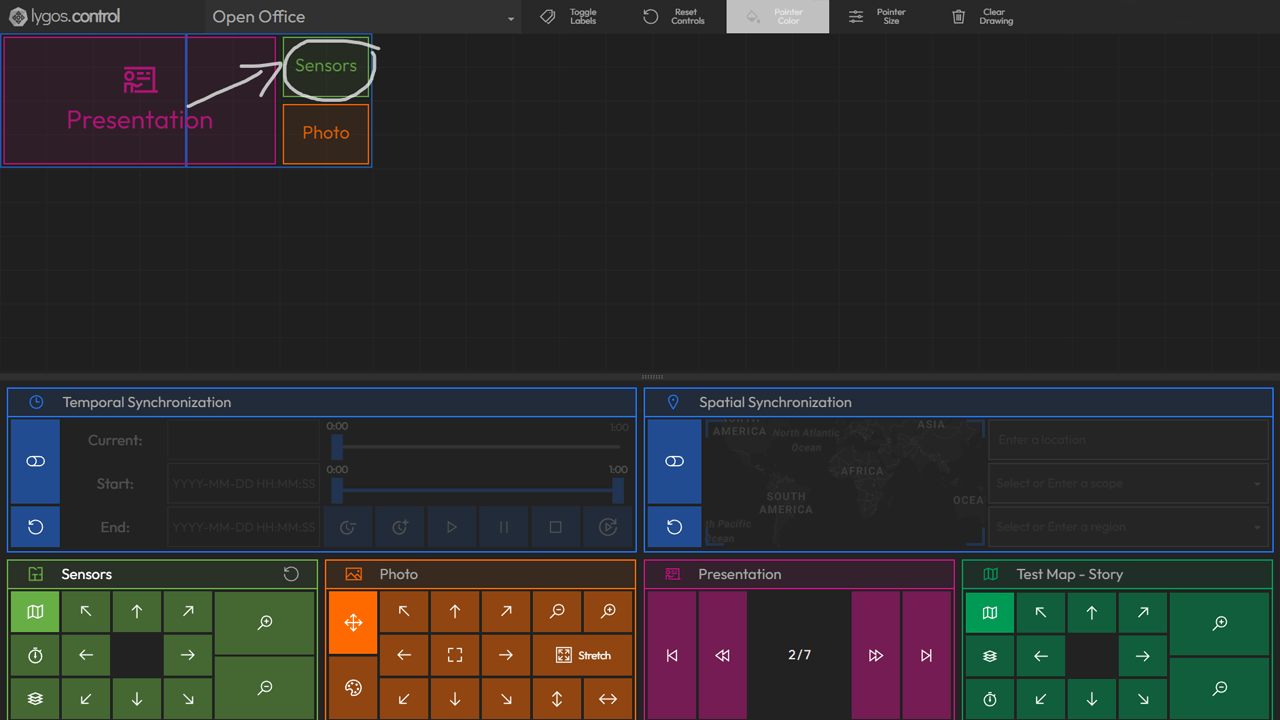This screenshot has height=720, width=1280.
Task: Click the Test Map zoom in icon
Action: point(1220,623)
